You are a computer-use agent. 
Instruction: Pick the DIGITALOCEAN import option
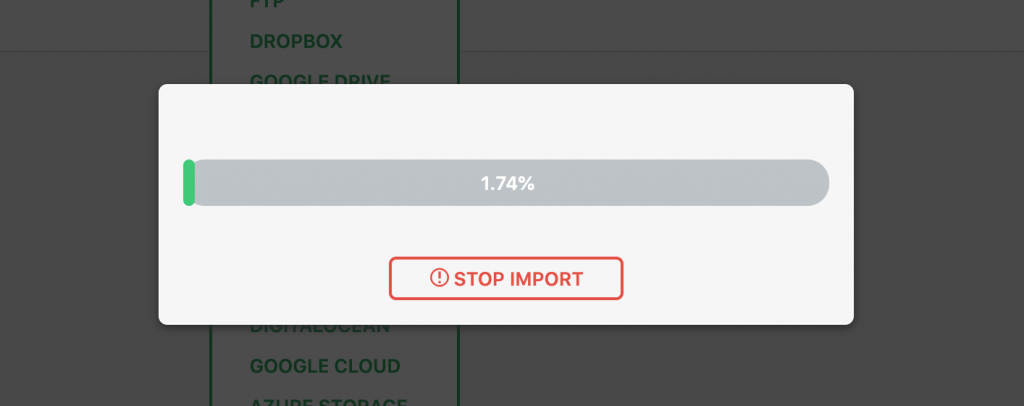319,329
